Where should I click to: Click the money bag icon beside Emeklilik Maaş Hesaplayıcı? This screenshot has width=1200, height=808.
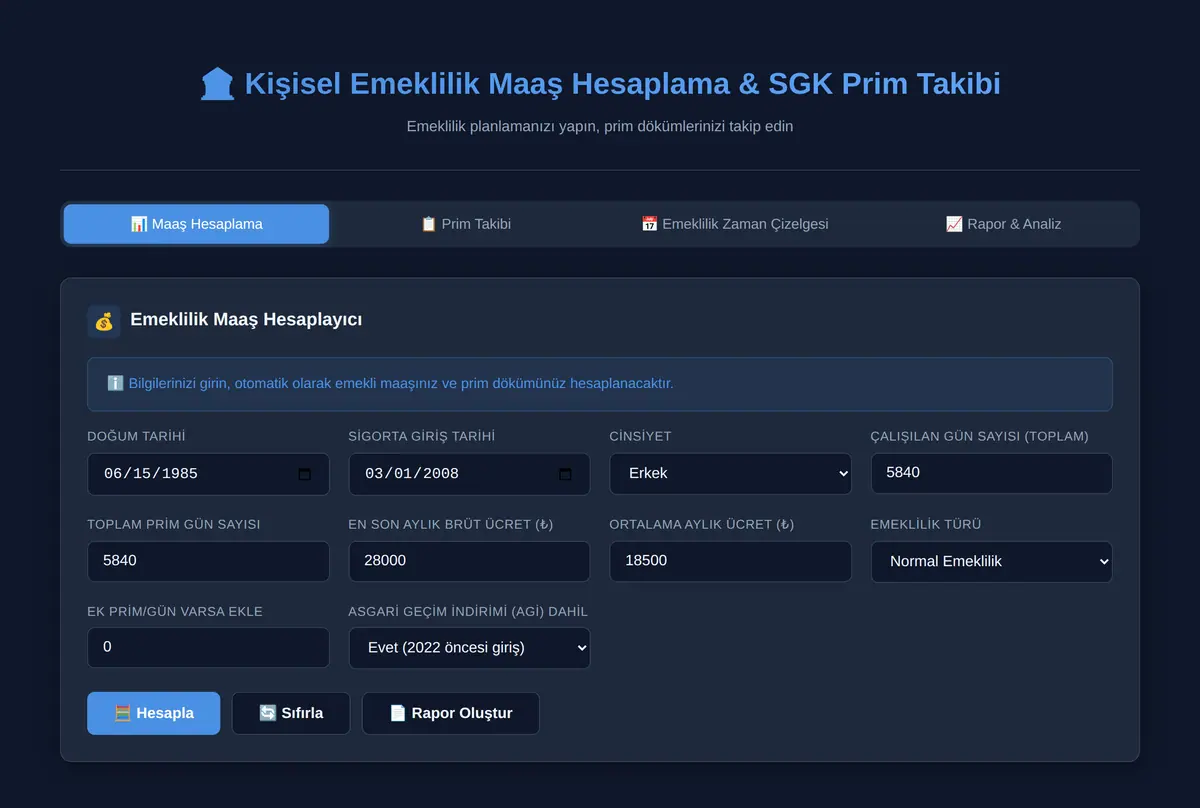coord(104,321)
